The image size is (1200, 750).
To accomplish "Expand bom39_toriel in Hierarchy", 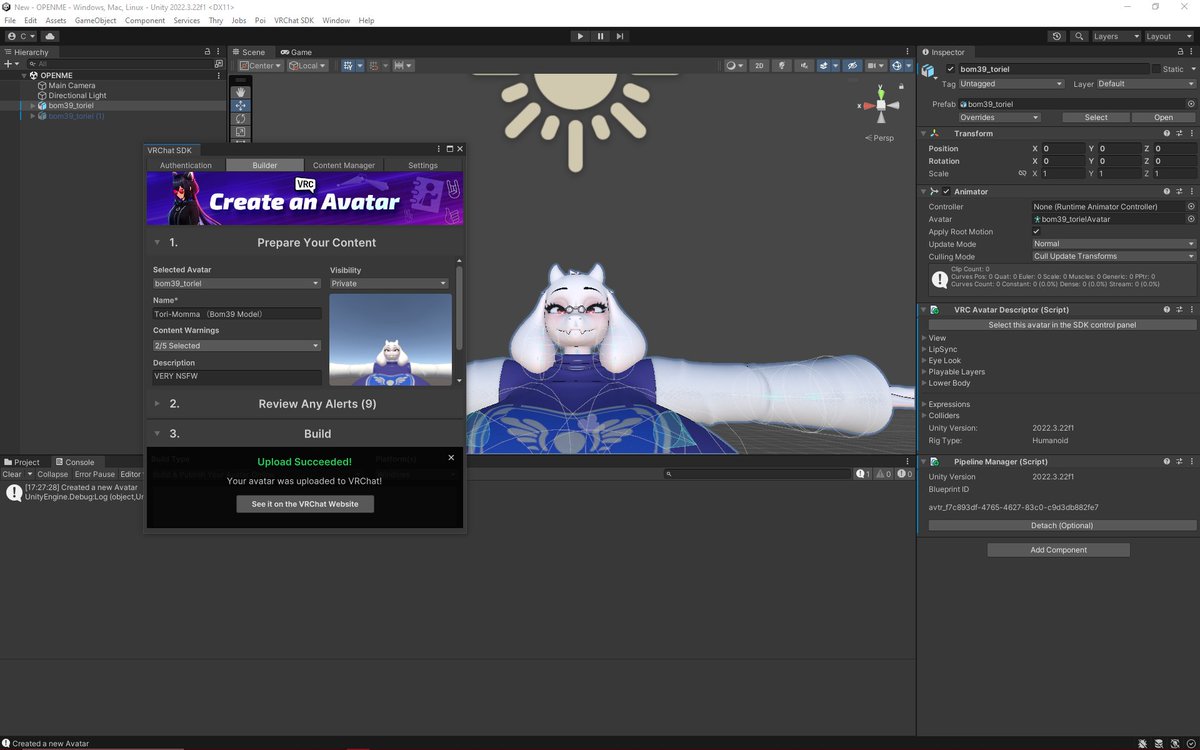I will 32,105.
